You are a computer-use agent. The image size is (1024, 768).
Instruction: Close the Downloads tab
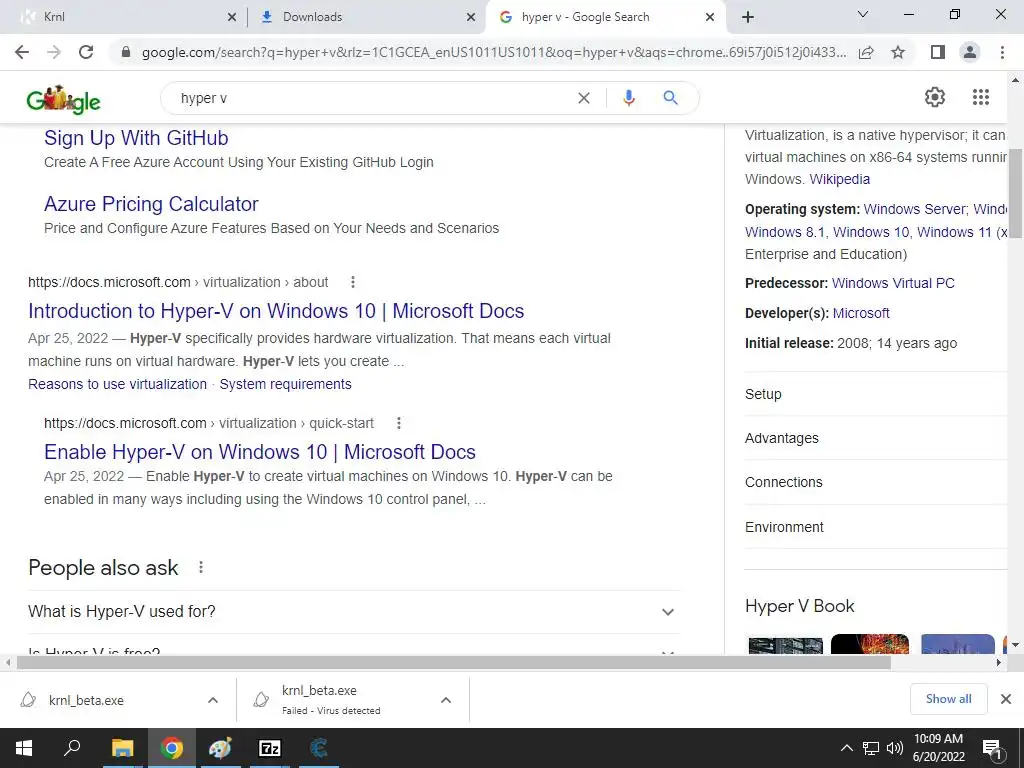tap(471, 17)
